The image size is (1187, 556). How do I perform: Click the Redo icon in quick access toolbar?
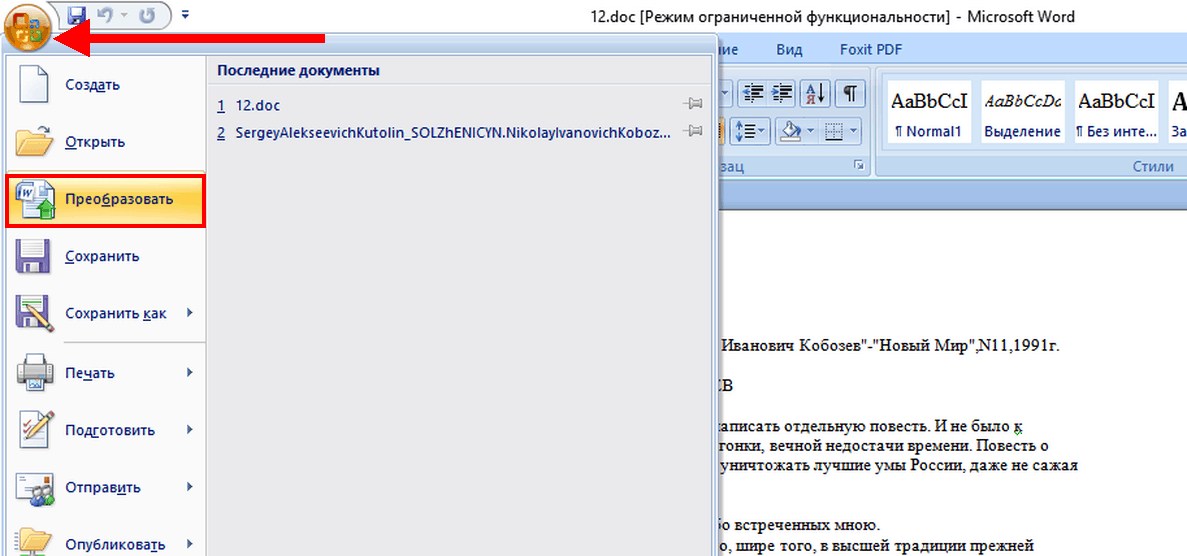tap(148, 16)
